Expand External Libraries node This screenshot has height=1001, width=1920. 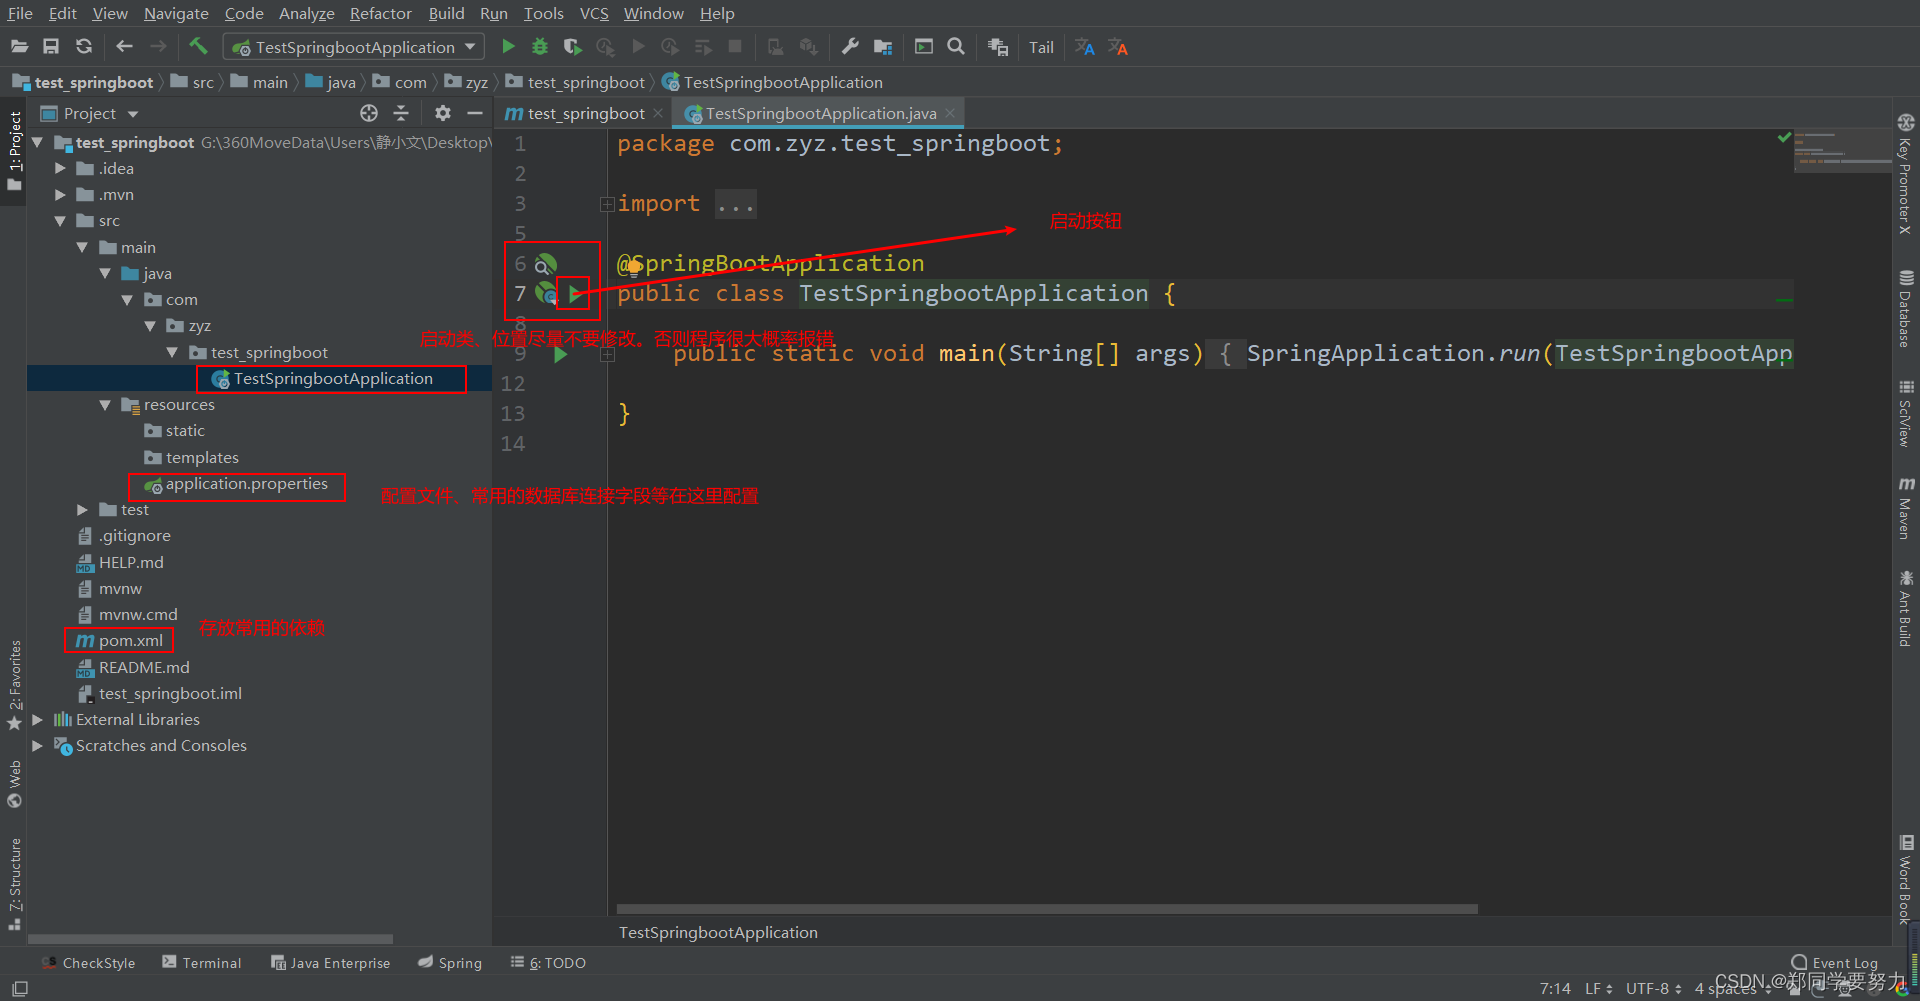[38, 720]
